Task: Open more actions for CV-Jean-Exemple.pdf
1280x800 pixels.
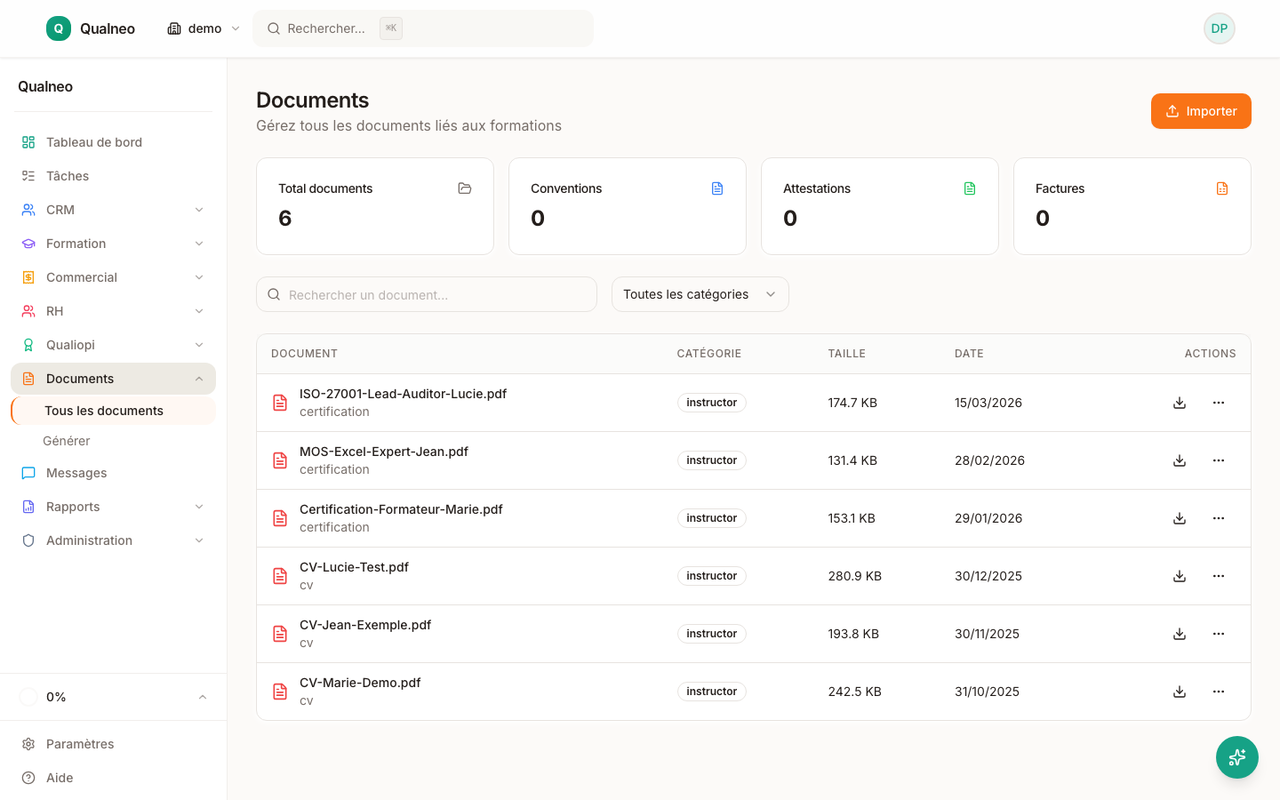Action: pyautogui.click(x=1218, y=634)
